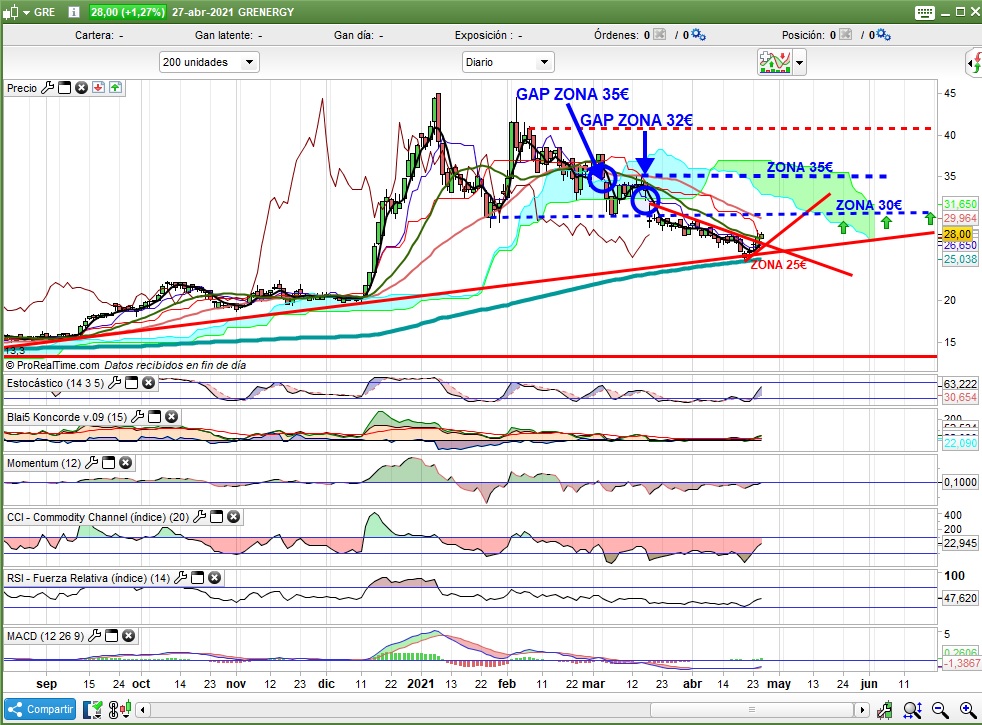
Task: Close position using Posición X icon
Action: pos(845,34)
